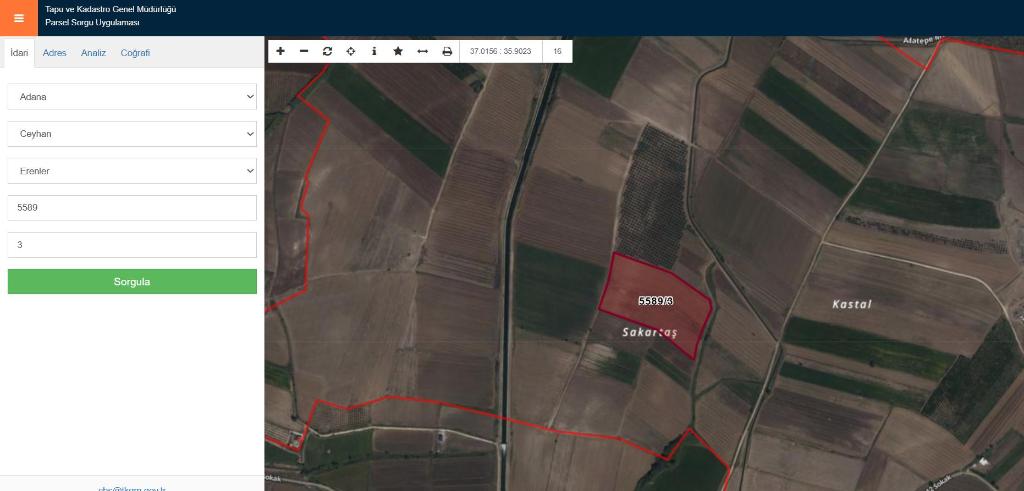Select the Coğrafi tab

click(x=135, y=53)
